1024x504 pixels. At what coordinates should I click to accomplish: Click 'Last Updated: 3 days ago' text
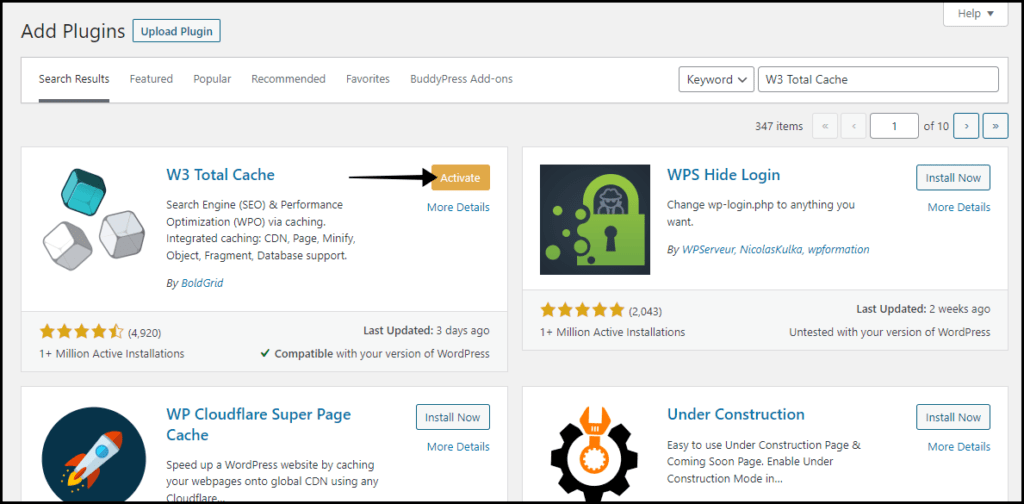426,331
